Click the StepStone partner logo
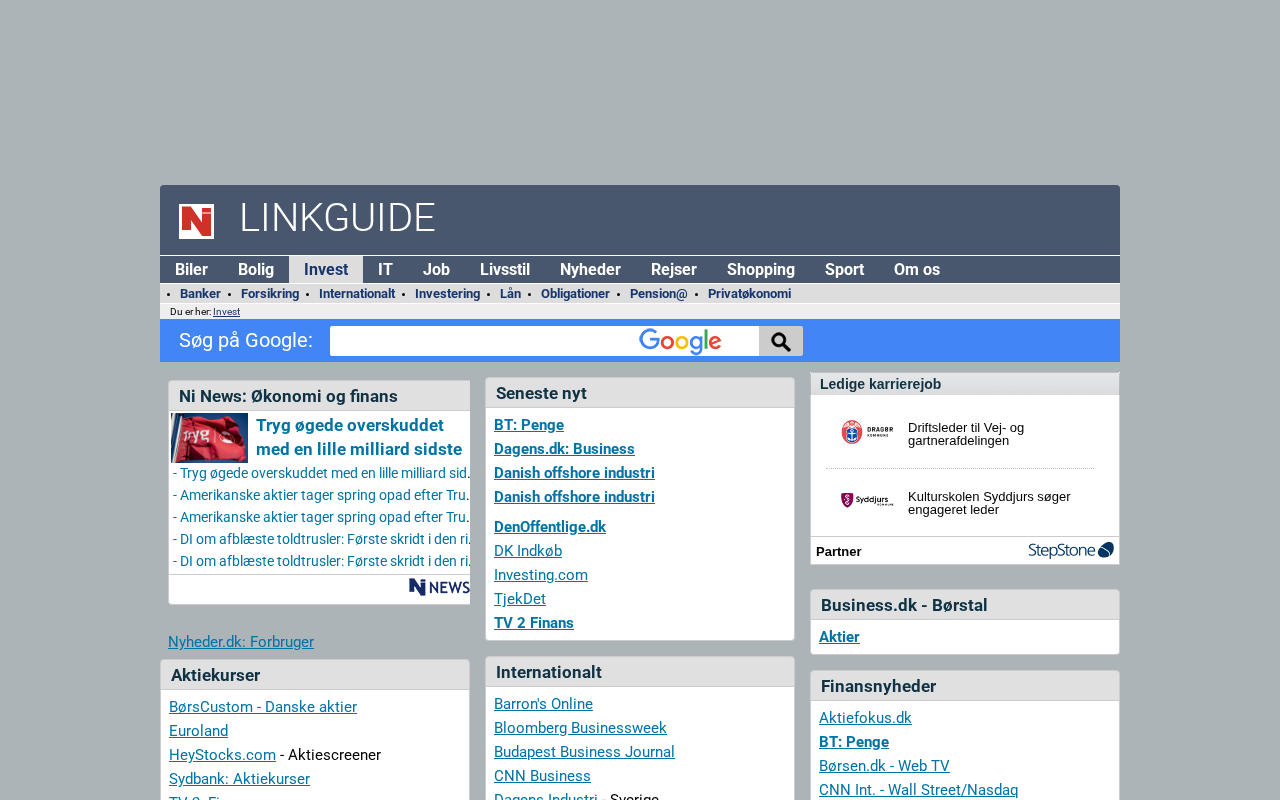The height and width of the screenshot is (800, 1280). [1071, 550]
